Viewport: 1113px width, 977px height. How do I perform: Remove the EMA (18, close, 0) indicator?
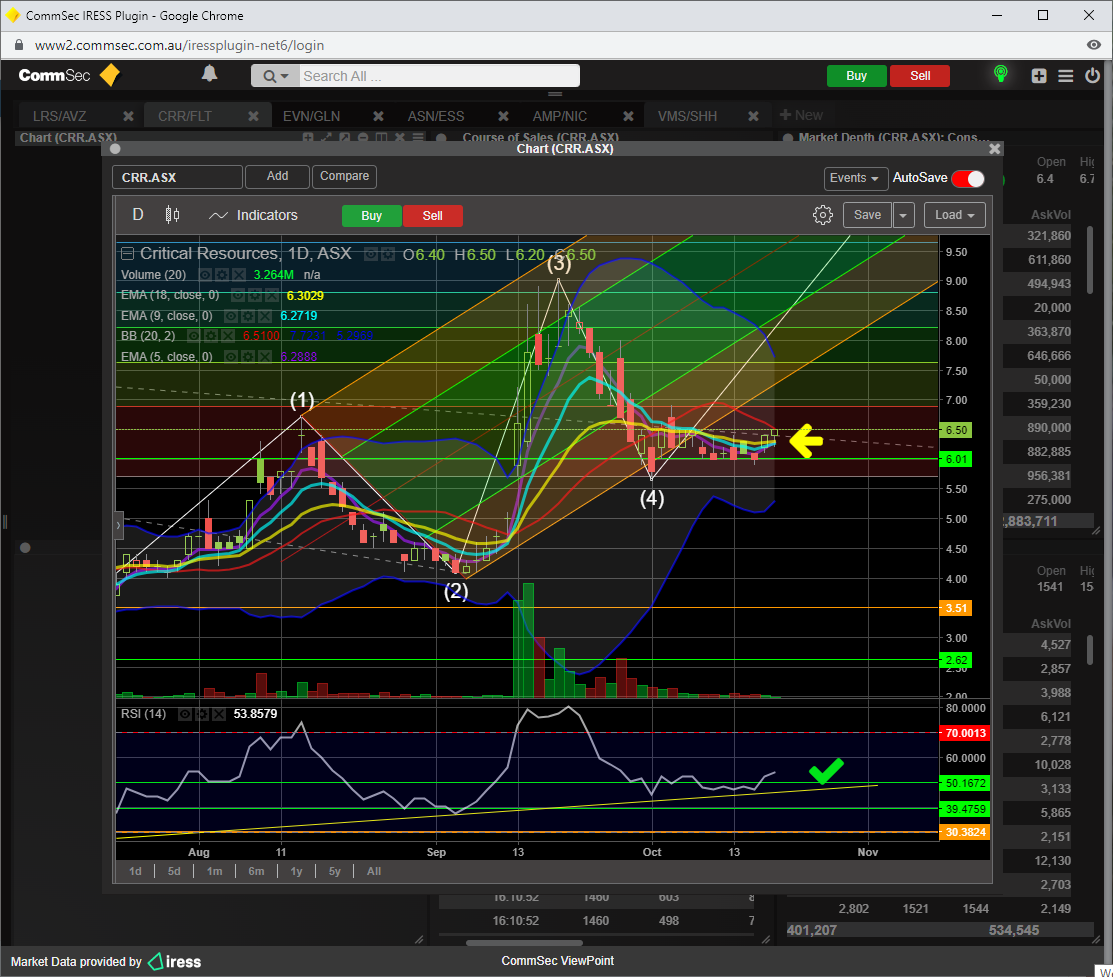(272, 295)
